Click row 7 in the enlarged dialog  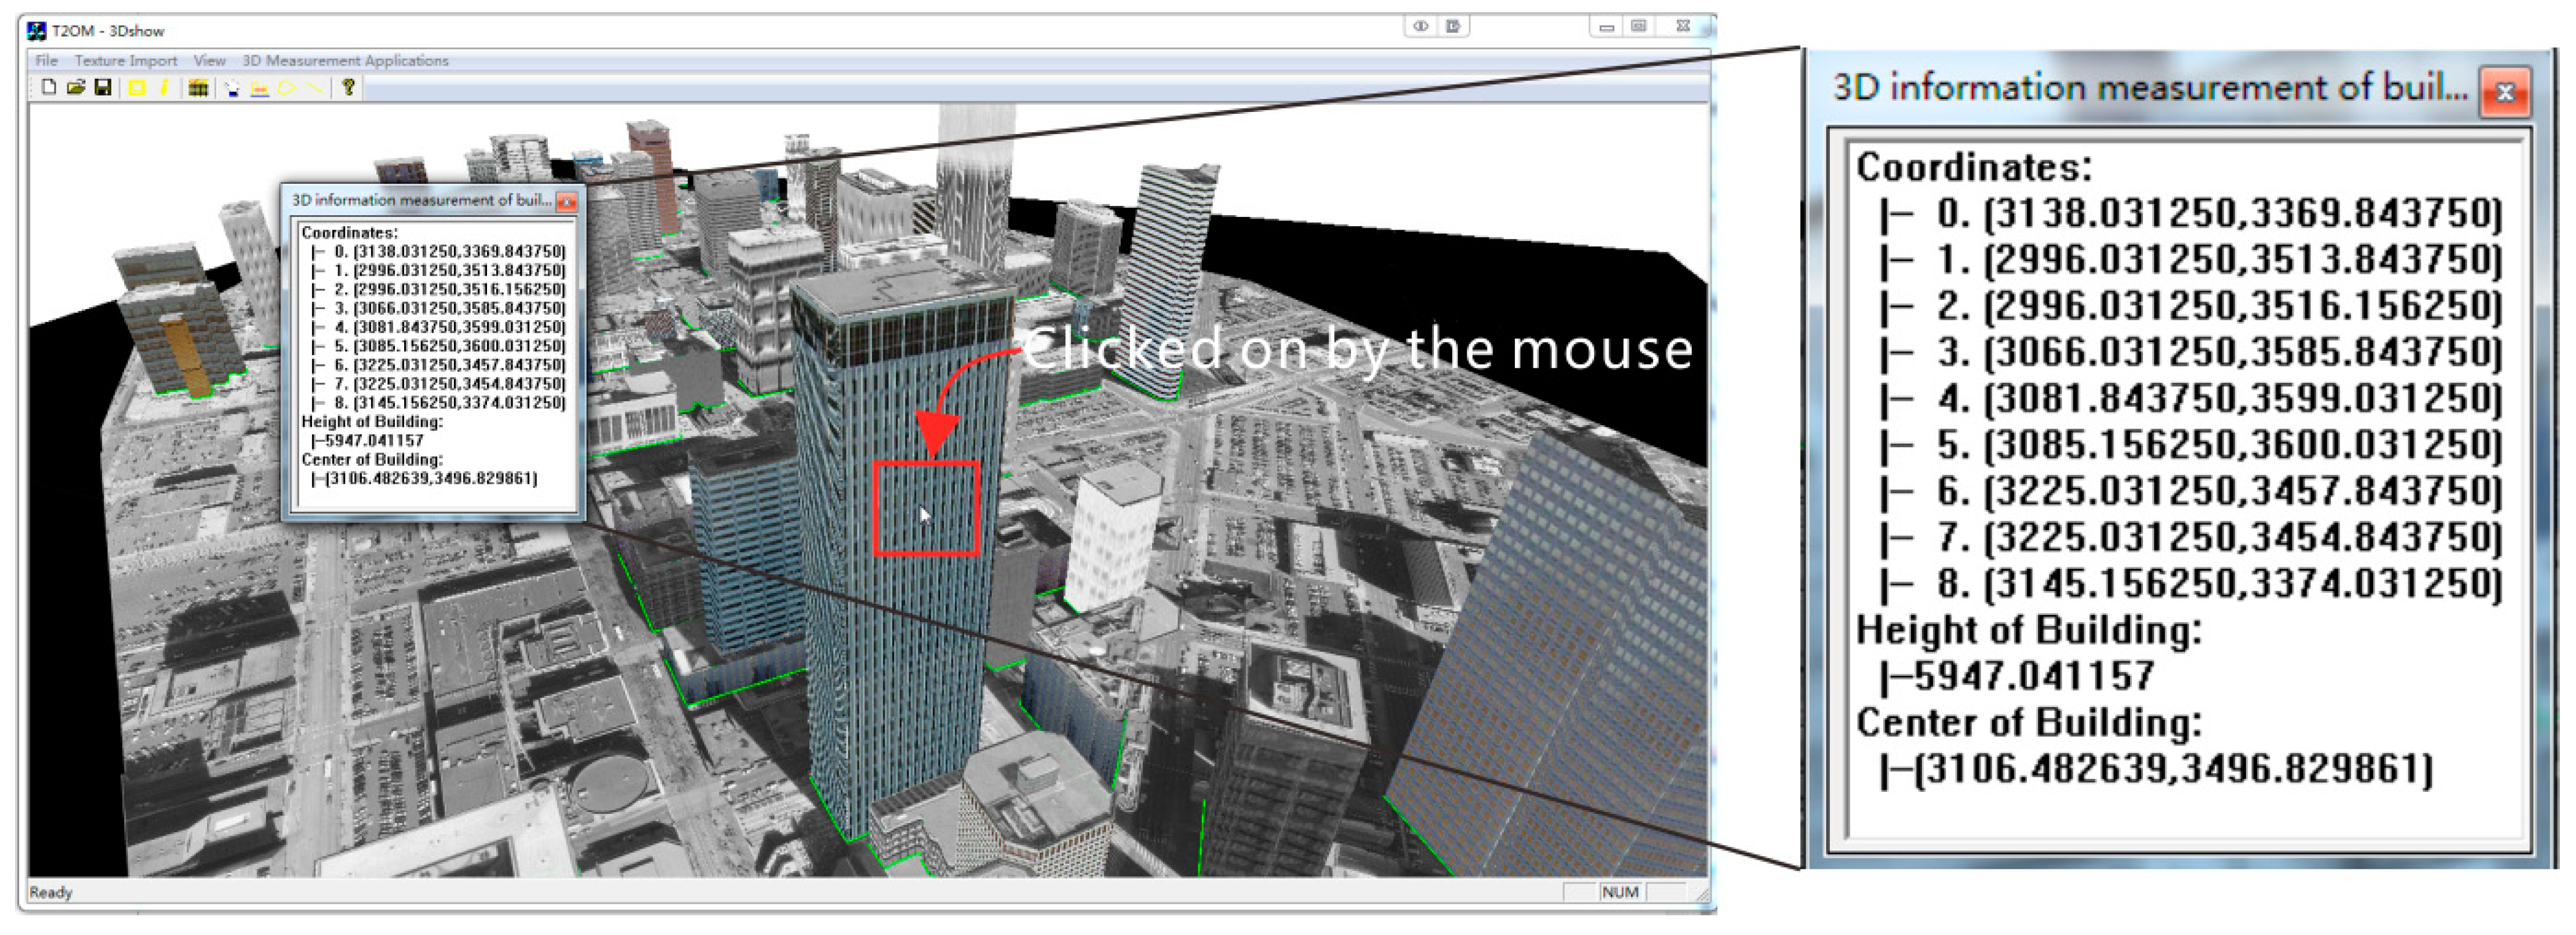point(2191,538)
